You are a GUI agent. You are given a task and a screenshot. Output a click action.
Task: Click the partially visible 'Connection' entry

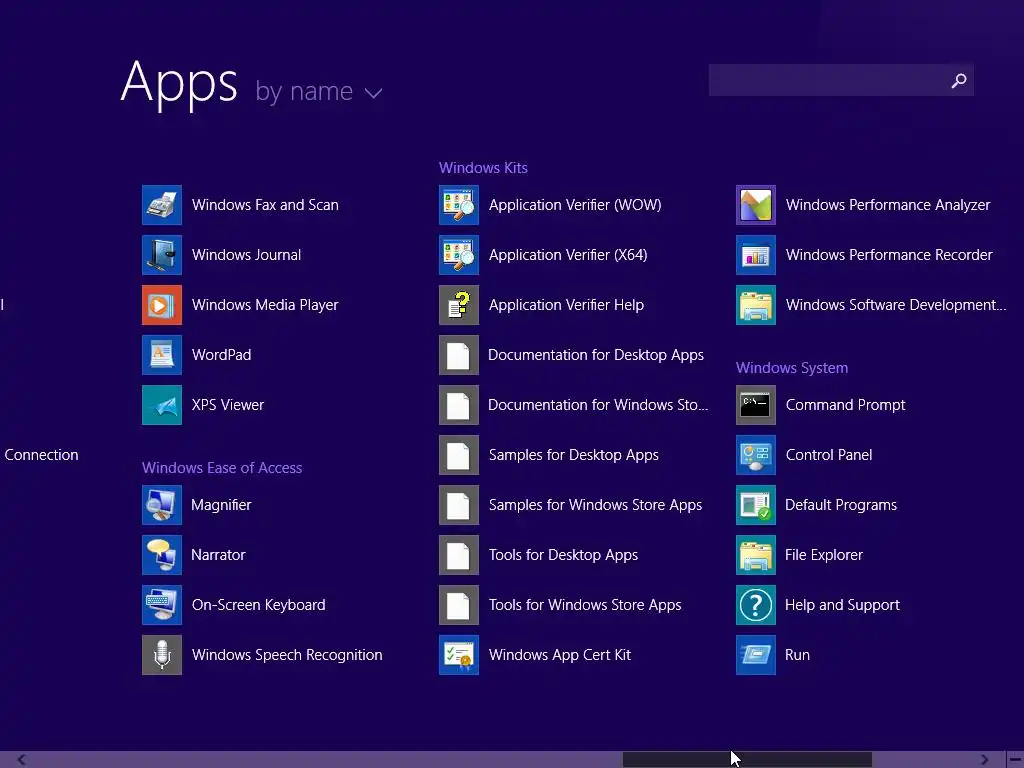(x=41, y=455)
